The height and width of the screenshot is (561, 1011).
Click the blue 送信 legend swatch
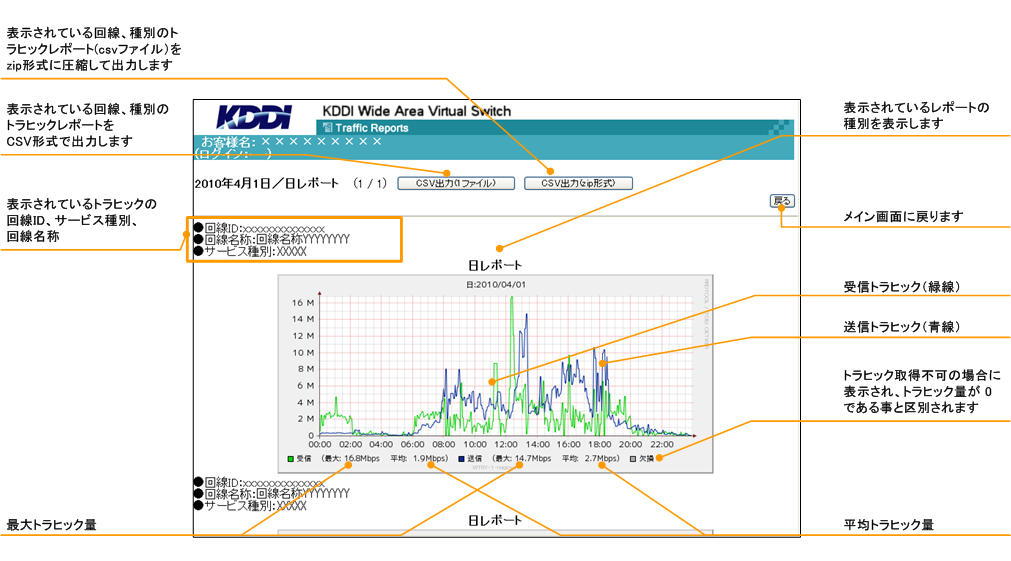(x=462, y=458)
